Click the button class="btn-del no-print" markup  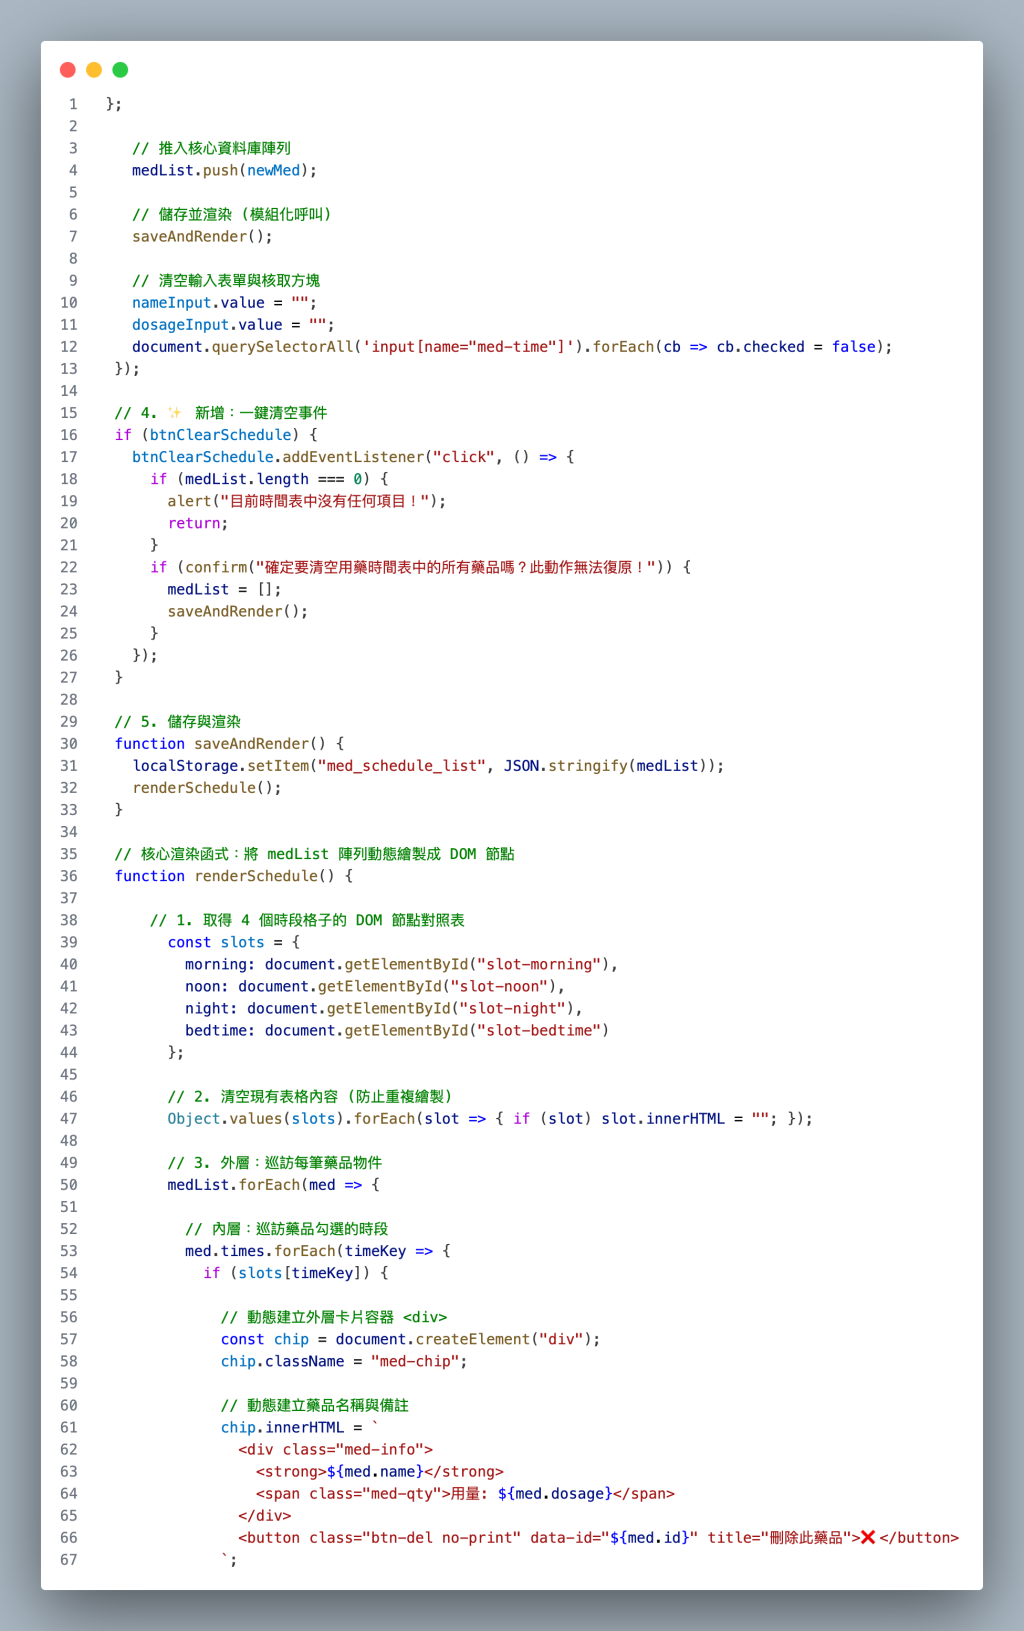coord(598,1538)
